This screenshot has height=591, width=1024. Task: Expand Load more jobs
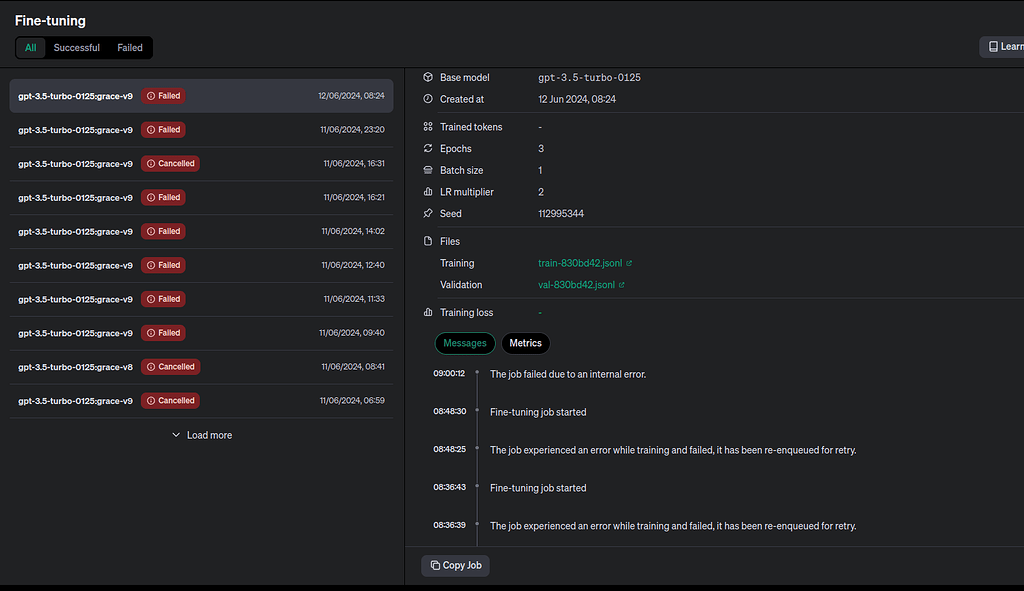click(202, 435)
